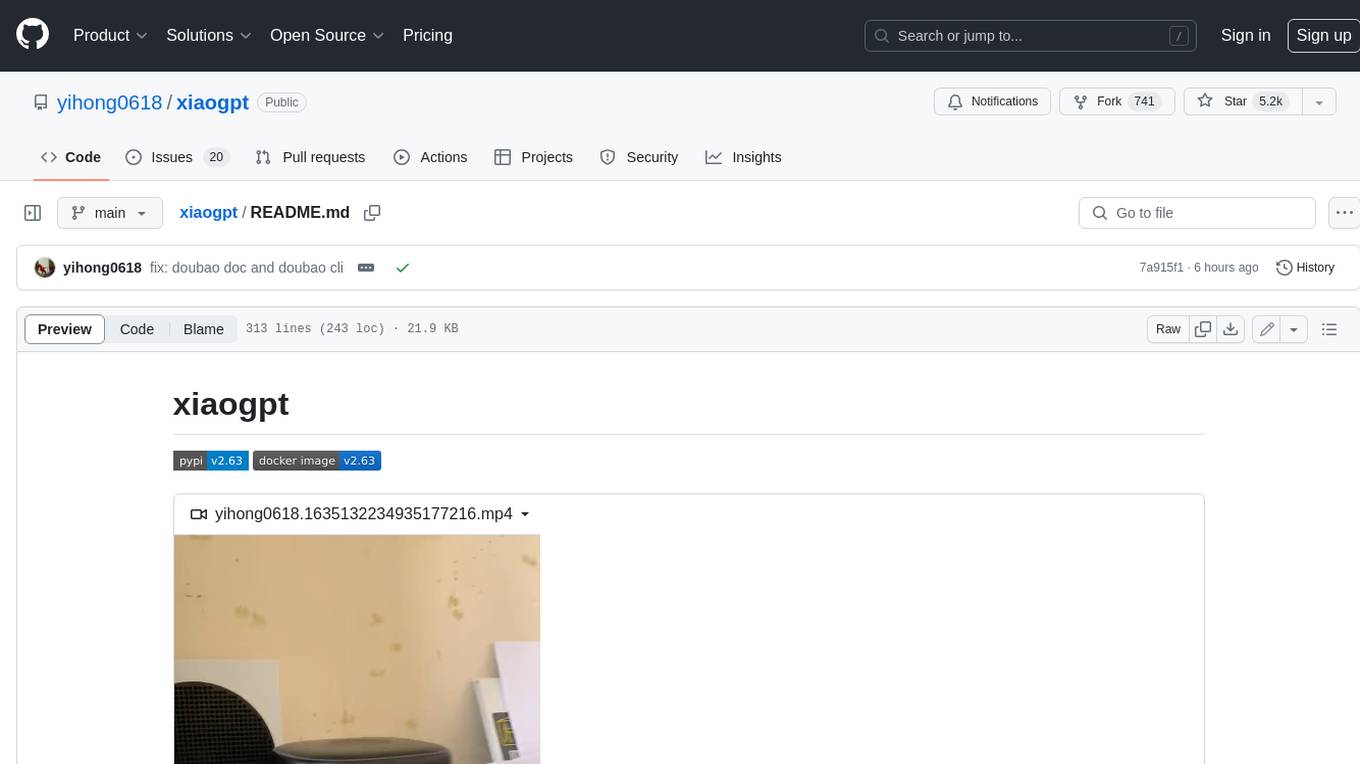Click the Sign up button
The height and width of the screenshot is (764, 1360).
pyautogui.click(x=1323, y=35)
